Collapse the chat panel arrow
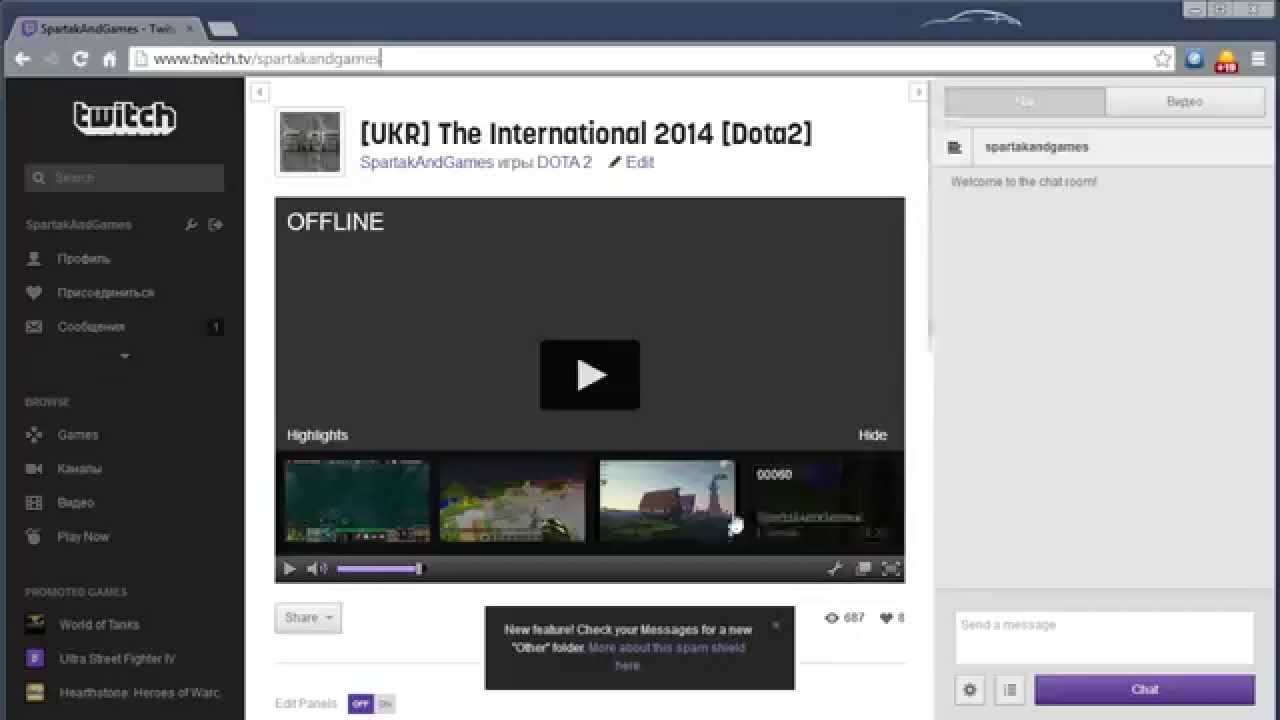 coord(918,92)
